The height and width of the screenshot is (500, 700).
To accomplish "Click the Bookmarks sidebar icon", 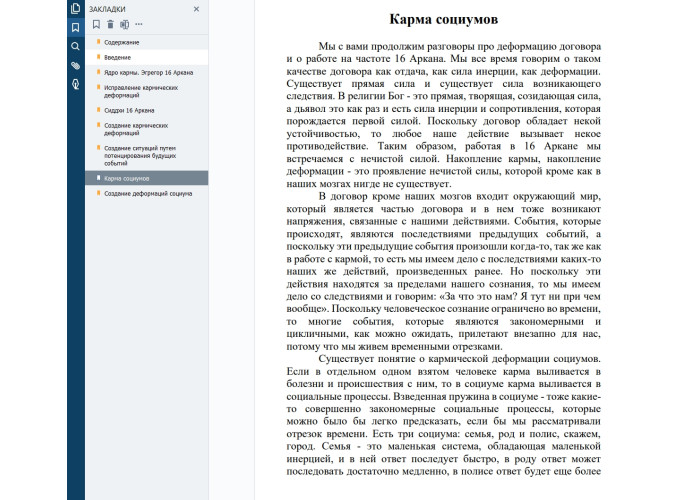I will coord(75,27).
